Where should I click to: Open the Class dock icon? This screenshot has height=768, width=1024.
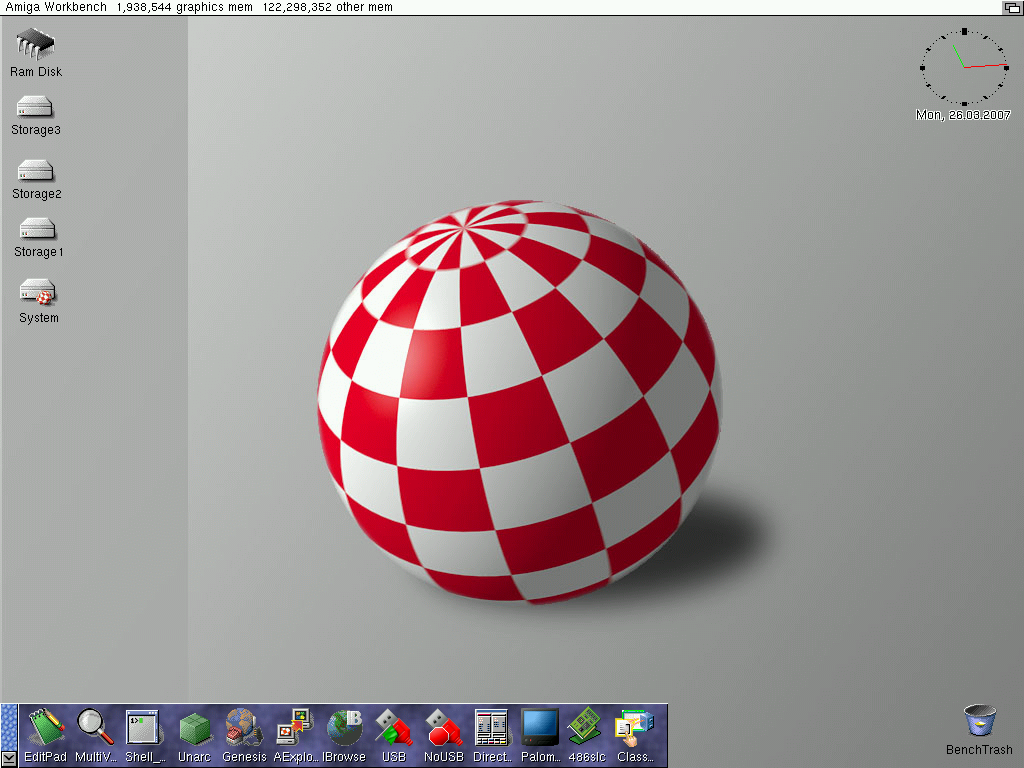pos(634,728)
